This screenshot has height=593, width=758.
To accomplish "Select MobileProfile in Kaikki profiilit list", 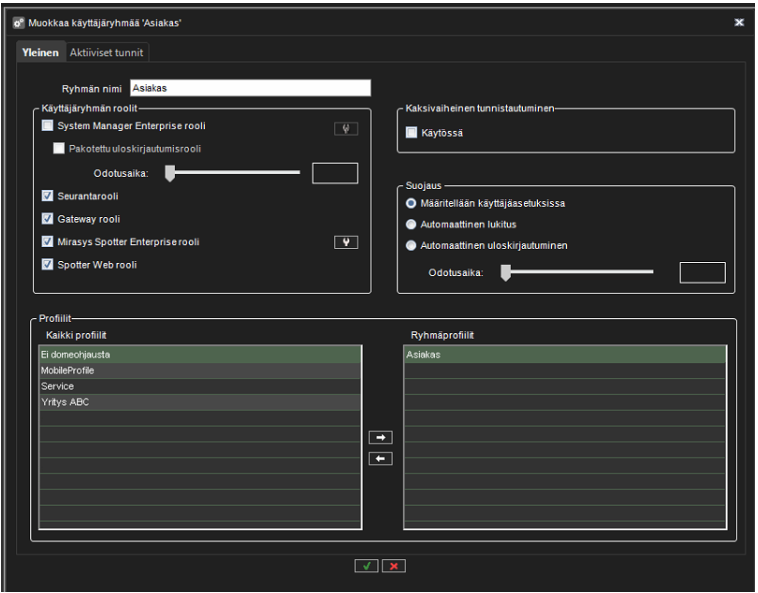I will click(x=199, y=370).
